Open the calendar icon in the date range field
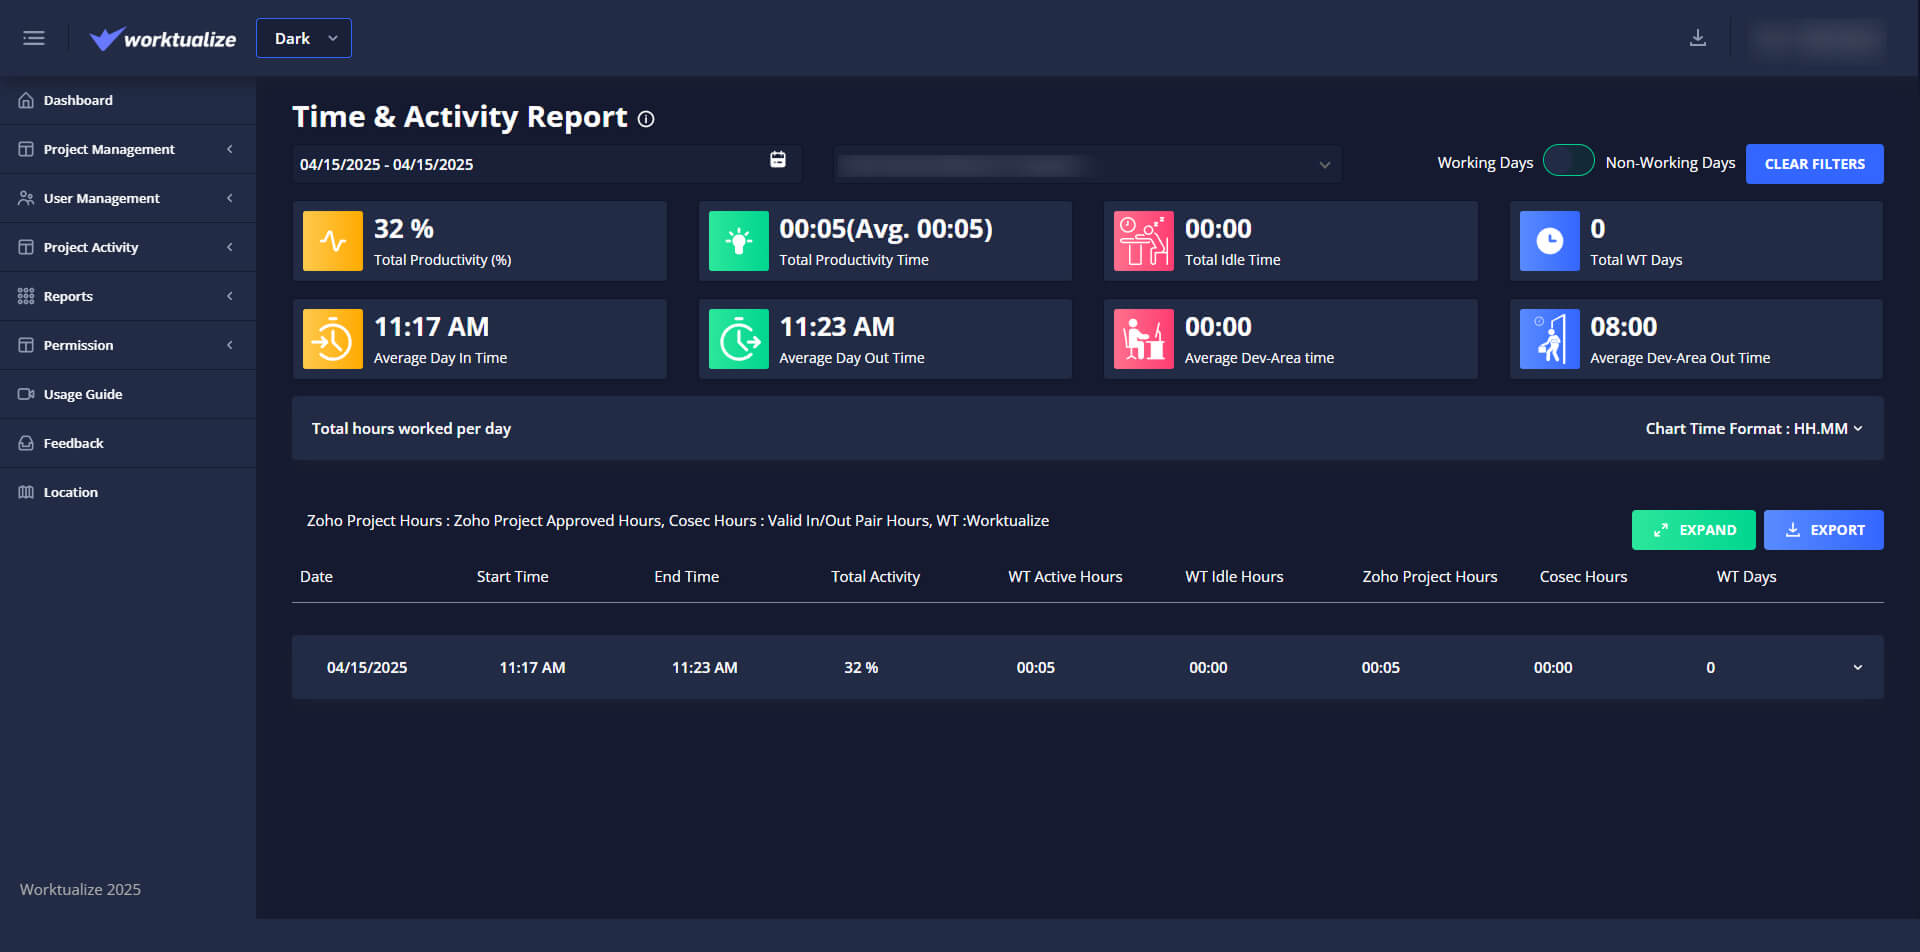1920x952 pixels. coord(777,158)
